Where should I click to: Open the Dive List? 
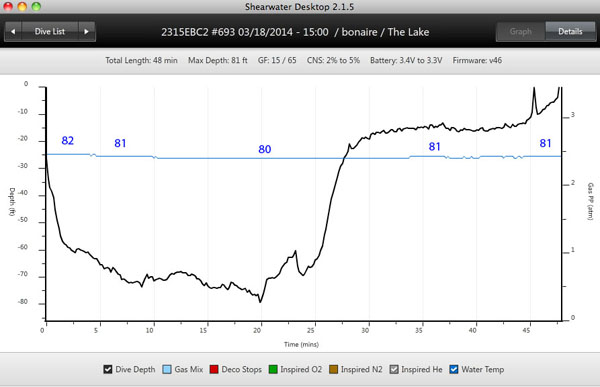(x=50, y=31)
